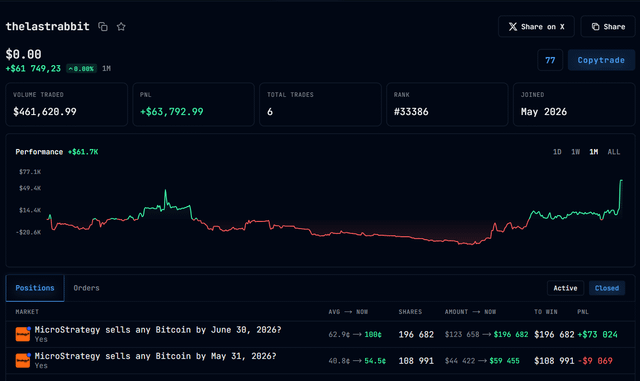Click the 196 682 shares value
Screen dimensions: 640x381
(x=416, y=334)
